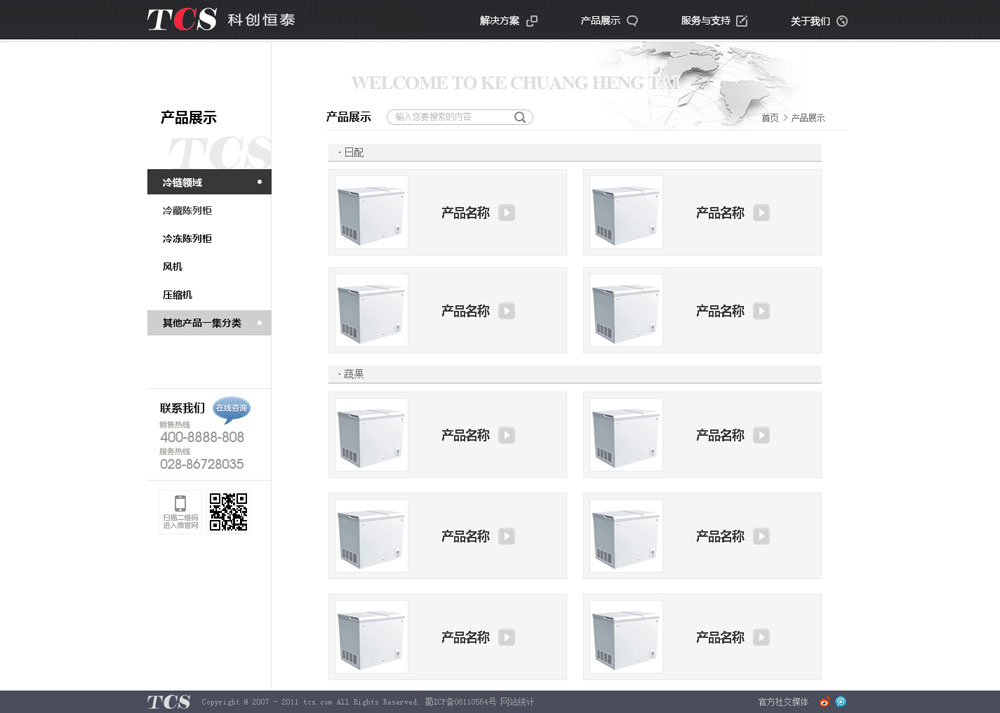The image size is (1000, 713).
Task: Click the QR code image
Action: click(x=228, y=511)
